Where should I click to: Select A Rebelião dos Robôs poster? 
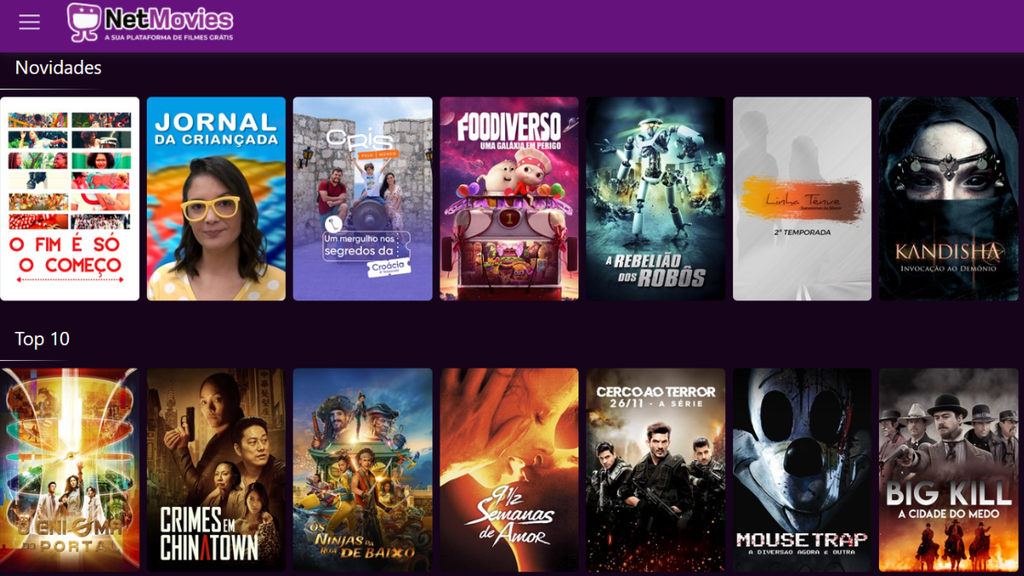(x=656, y=199)
